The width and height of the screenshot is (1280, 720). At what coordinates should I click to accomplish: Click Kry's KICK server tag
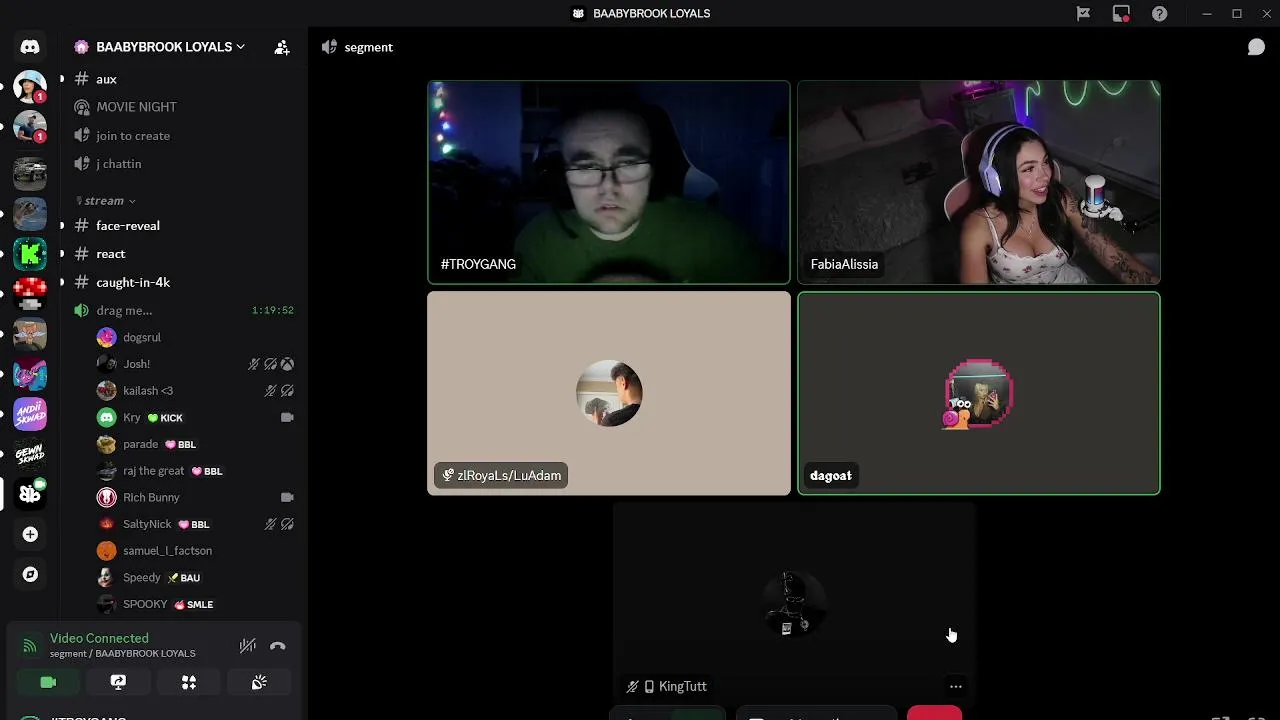click(x=165, y=418)
